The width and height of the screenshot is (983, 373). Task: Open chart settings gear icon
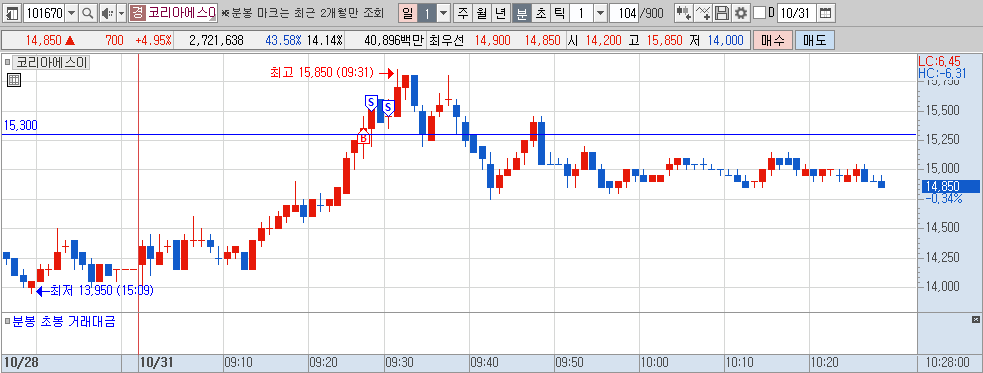tap(742, 13)
